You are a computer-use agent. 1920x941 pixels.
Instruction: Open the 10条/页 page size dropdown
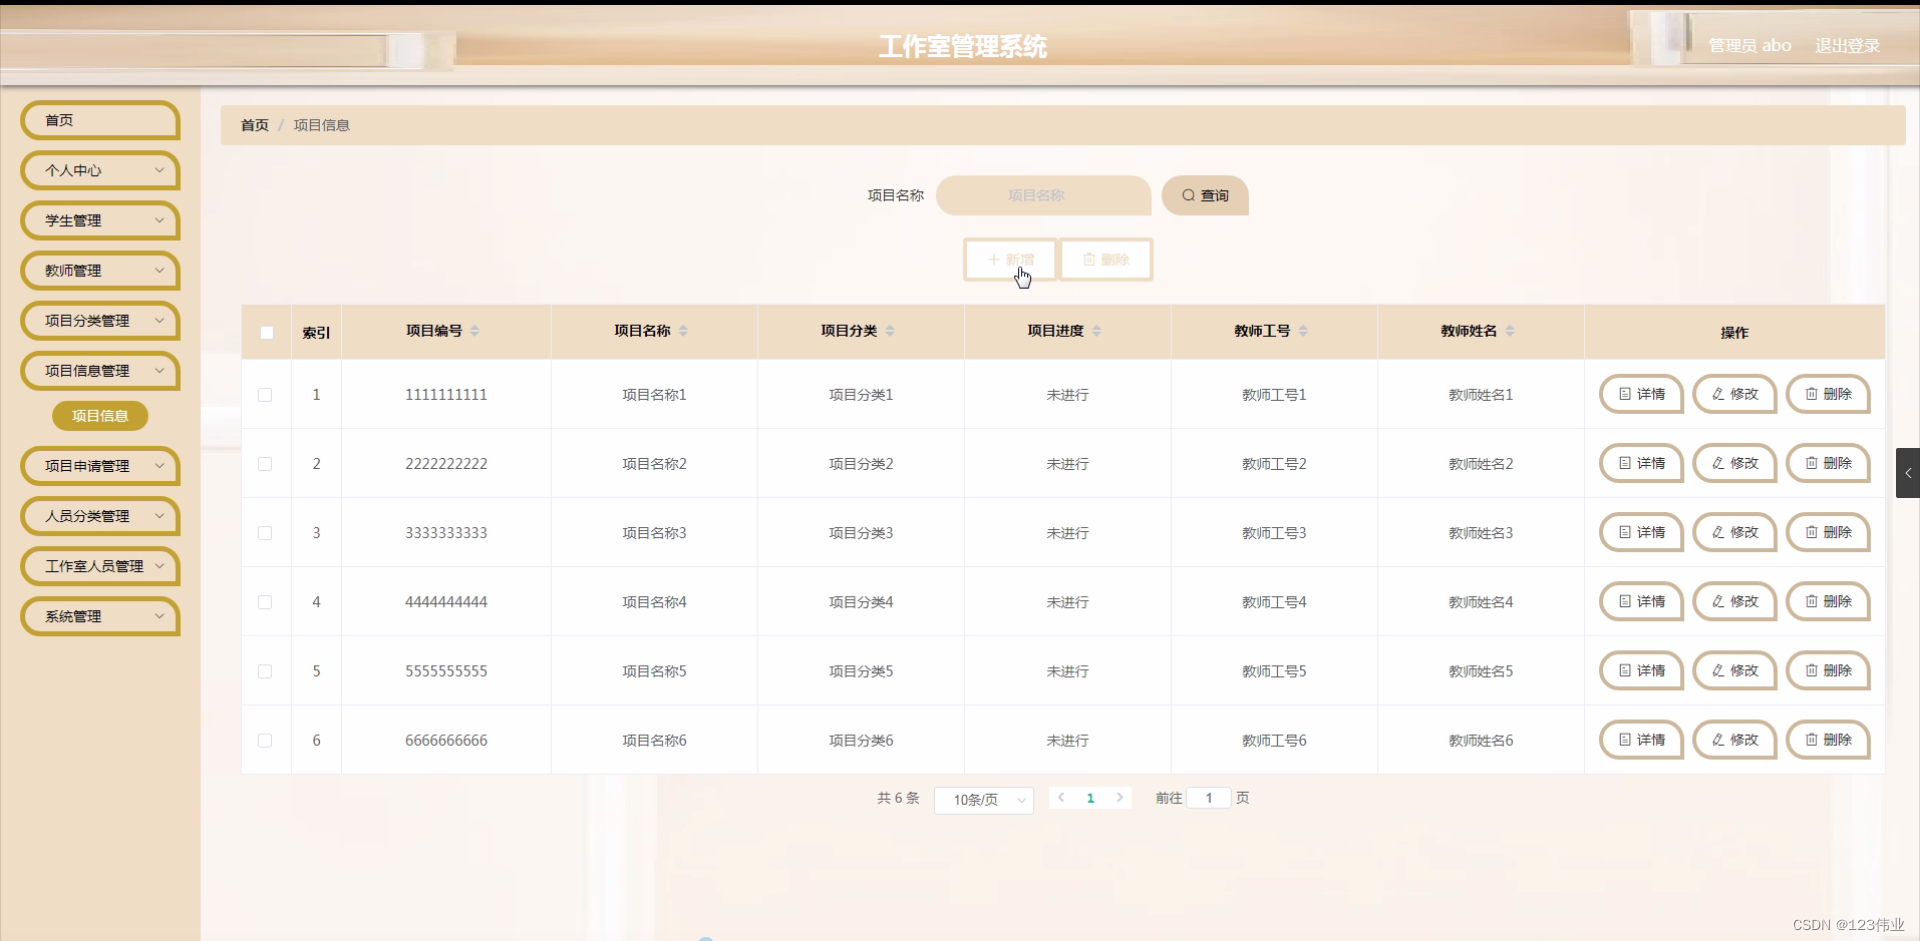click(983, 800)
